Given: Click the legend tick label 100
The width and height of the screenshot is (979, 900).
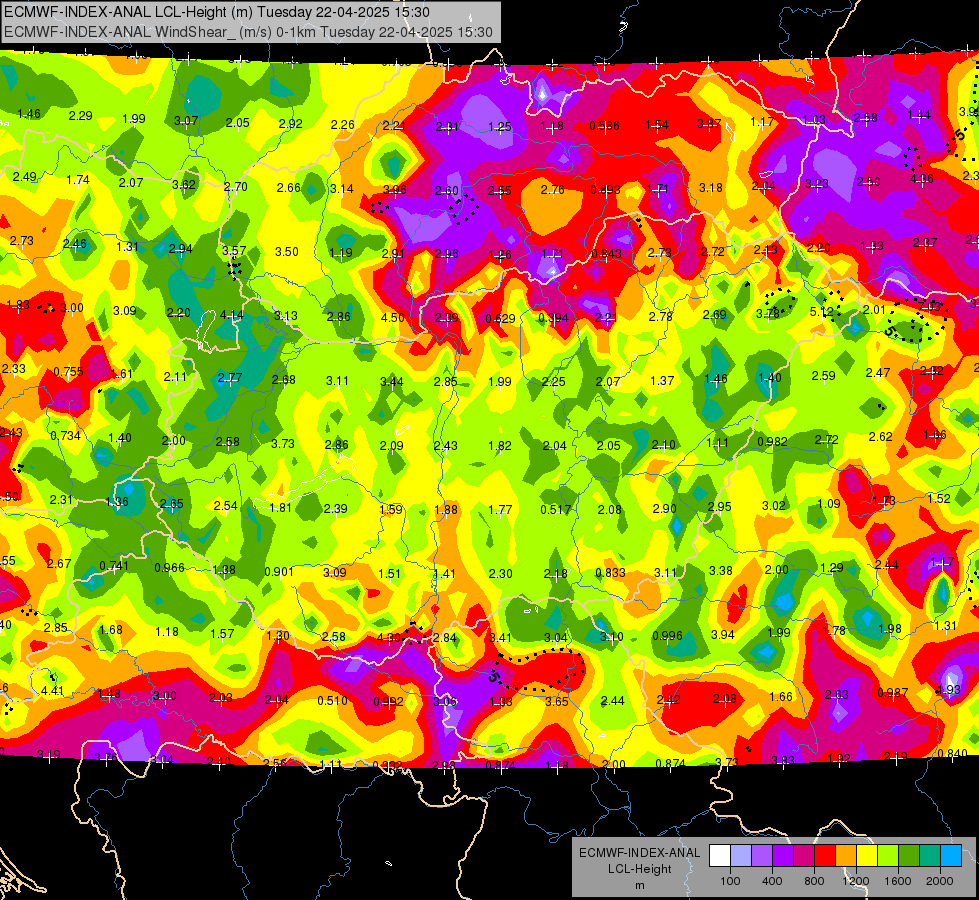Looking at the screenshot, I should (x=730, y=881).
